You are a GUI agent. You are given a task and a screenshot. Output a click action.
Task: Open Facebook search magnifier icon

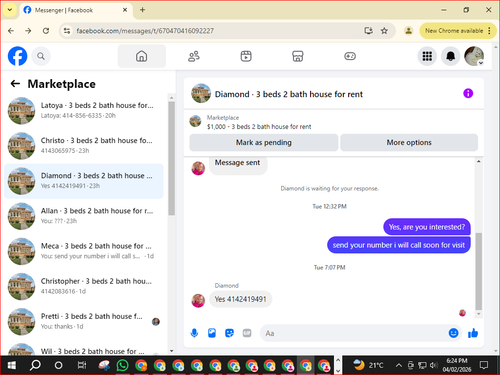click(x=41, y=56)
